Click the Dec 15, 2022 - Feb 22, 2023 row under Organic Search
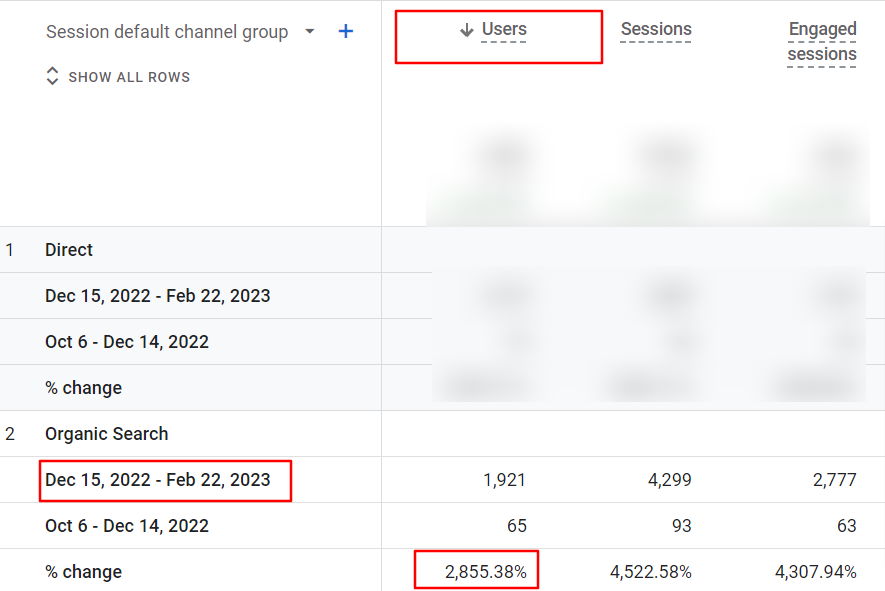 158,480
